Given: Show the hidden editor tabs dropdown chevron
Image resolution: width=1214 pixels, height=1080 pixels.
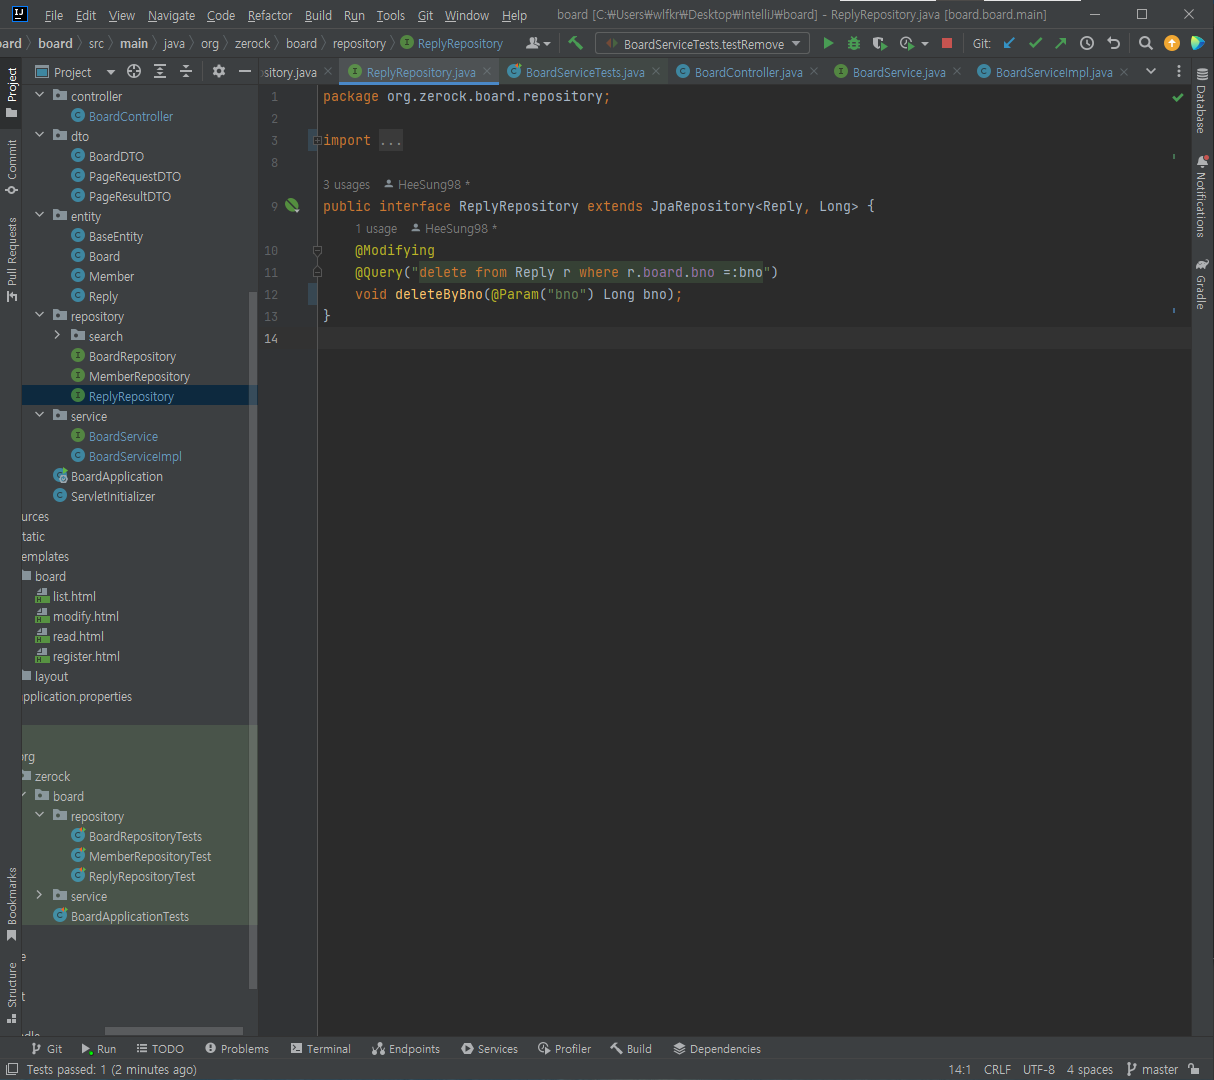Looking at the screenshot, I should point(1151,71).
